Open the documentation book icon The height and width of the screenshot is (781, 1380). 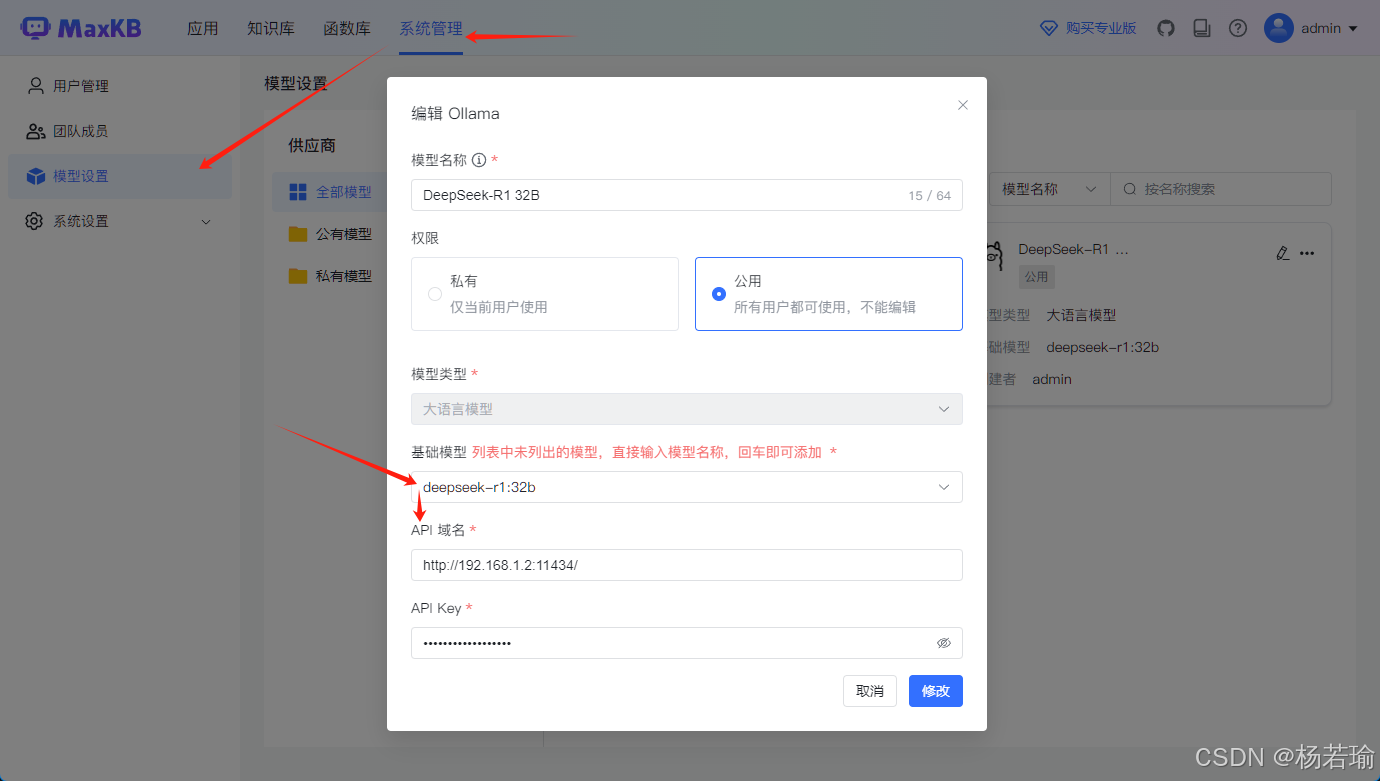click(x=1202, y=28)
